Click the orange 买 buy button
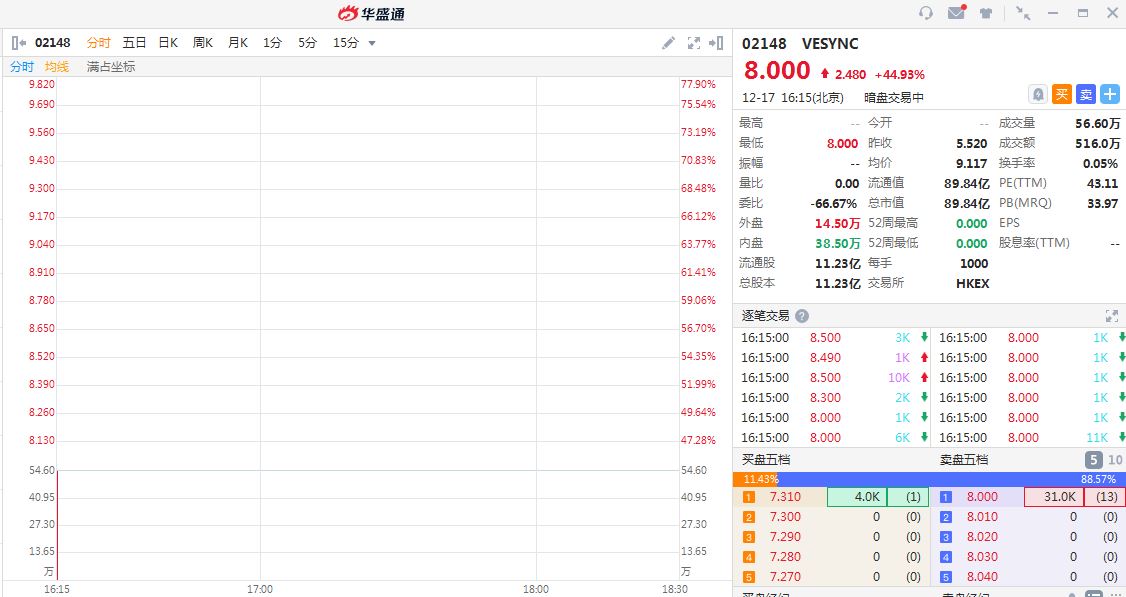 [x=1062, y=94]
